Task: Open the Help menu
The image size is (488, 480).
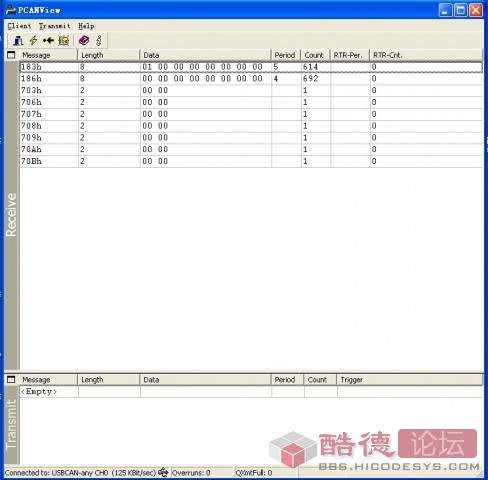Action: tap(86, 26)
